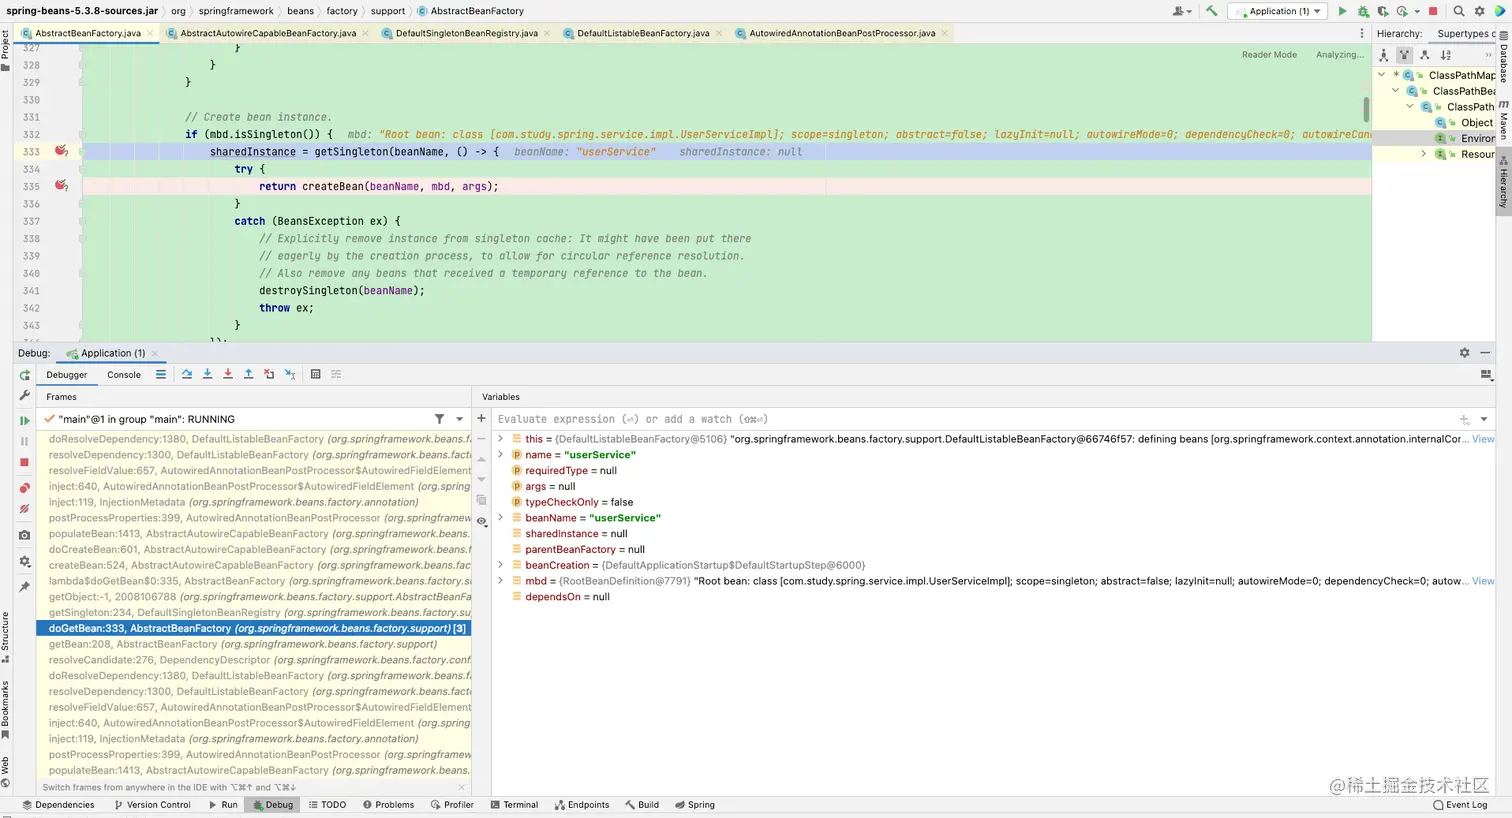Expand the 'this' variable node
Viewport: 1512px width, 818px height.
501,439
